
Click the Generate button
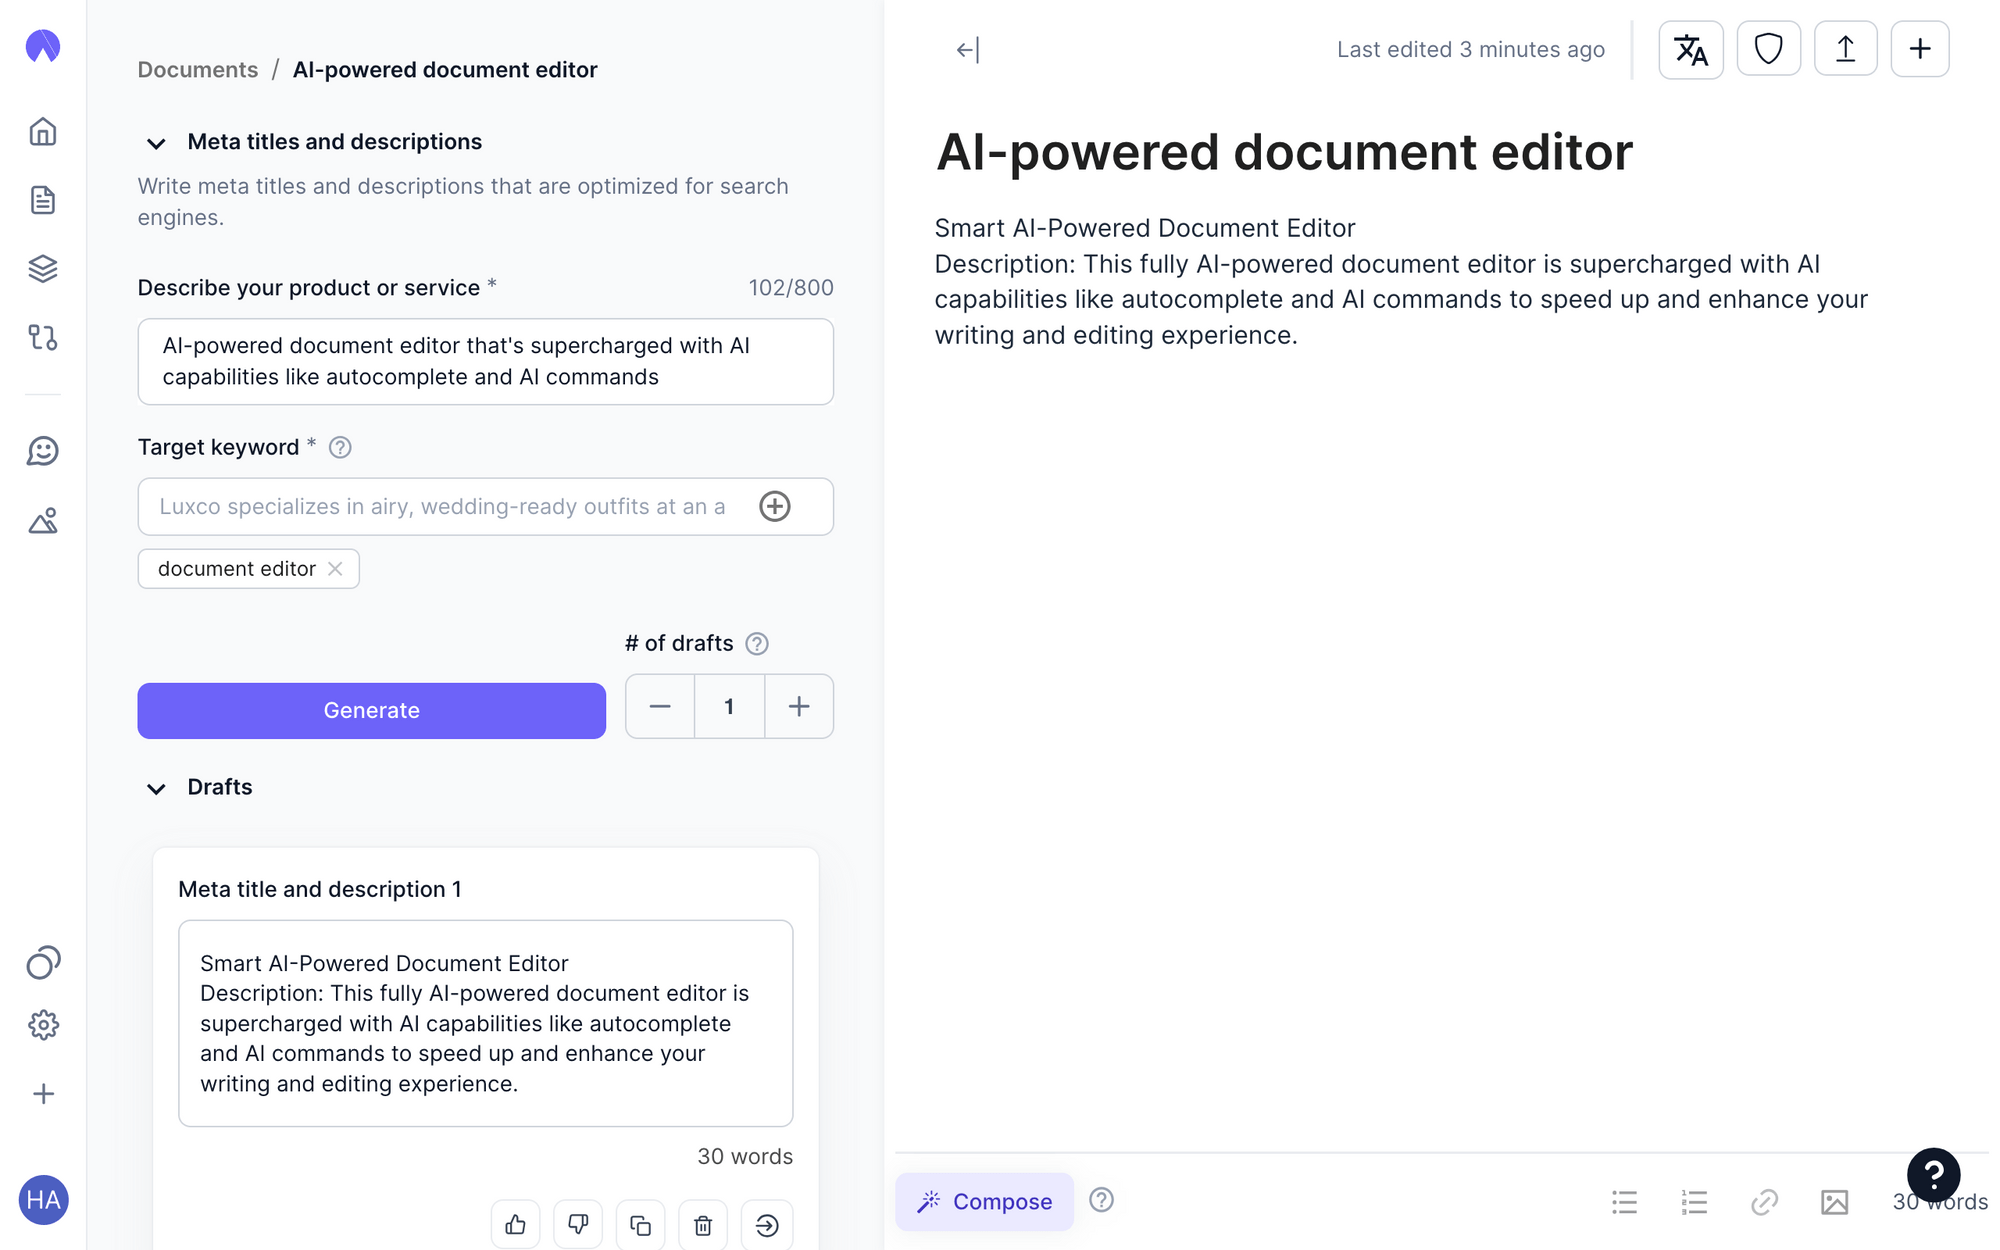pos(371,710)
